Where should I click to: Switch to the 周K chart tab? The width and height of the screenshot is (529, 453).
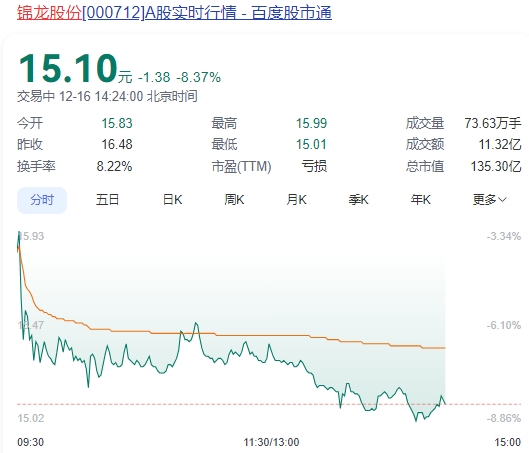tap(234, 200)
